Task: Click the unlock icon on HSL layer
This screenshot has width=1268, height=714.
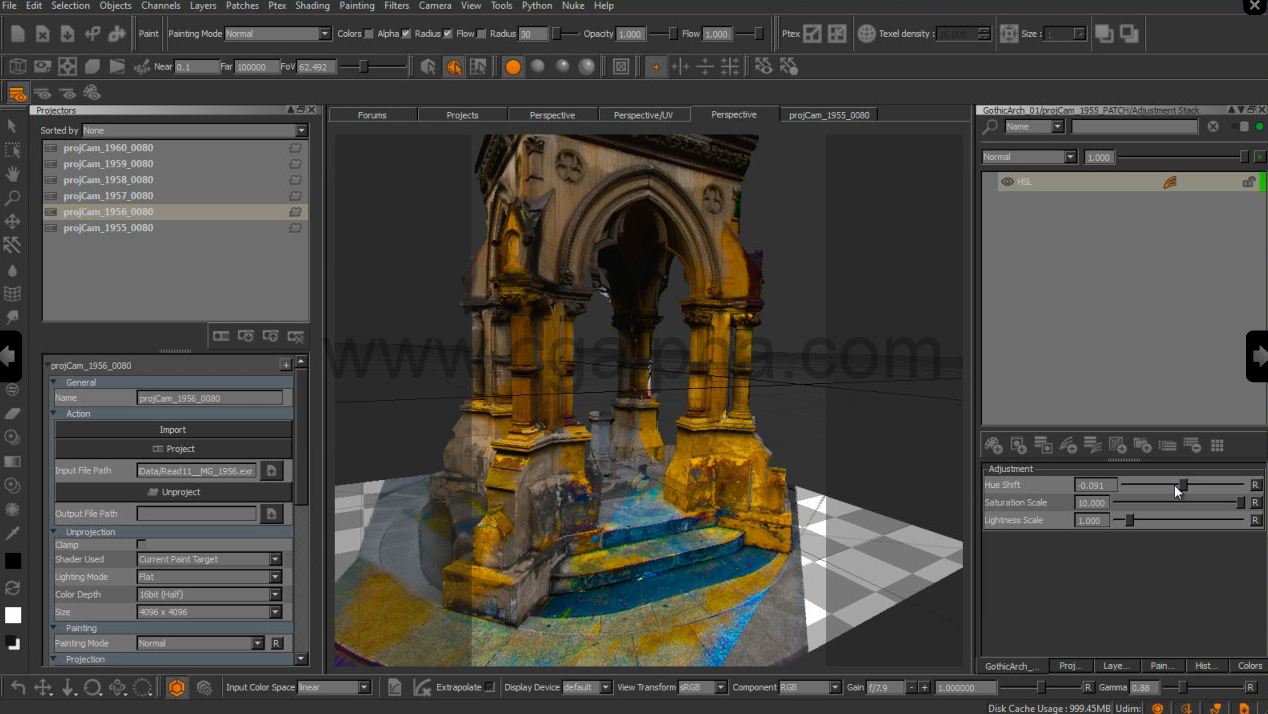Action: (1248, 182)
